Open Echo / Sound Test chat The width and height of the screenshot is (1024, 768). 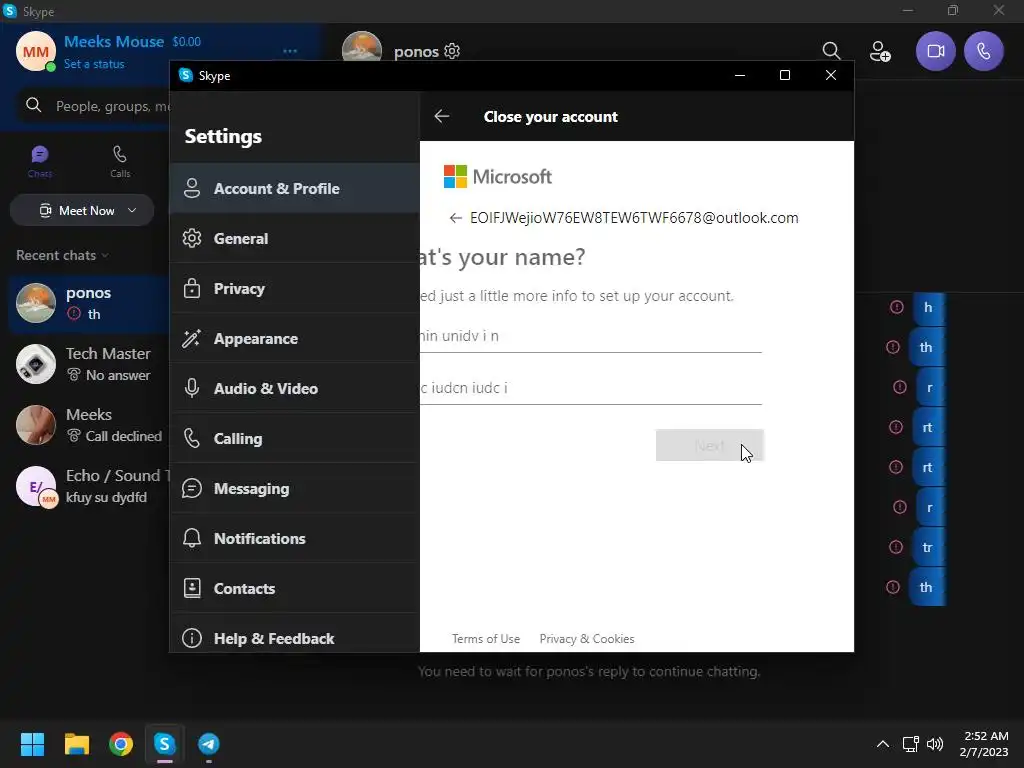tap(89, 486)
